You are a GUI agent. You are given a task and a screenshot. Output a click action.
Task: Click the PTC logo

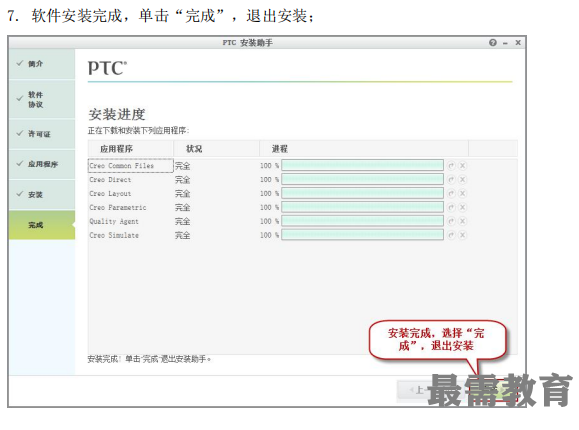[x=107, y=68]
